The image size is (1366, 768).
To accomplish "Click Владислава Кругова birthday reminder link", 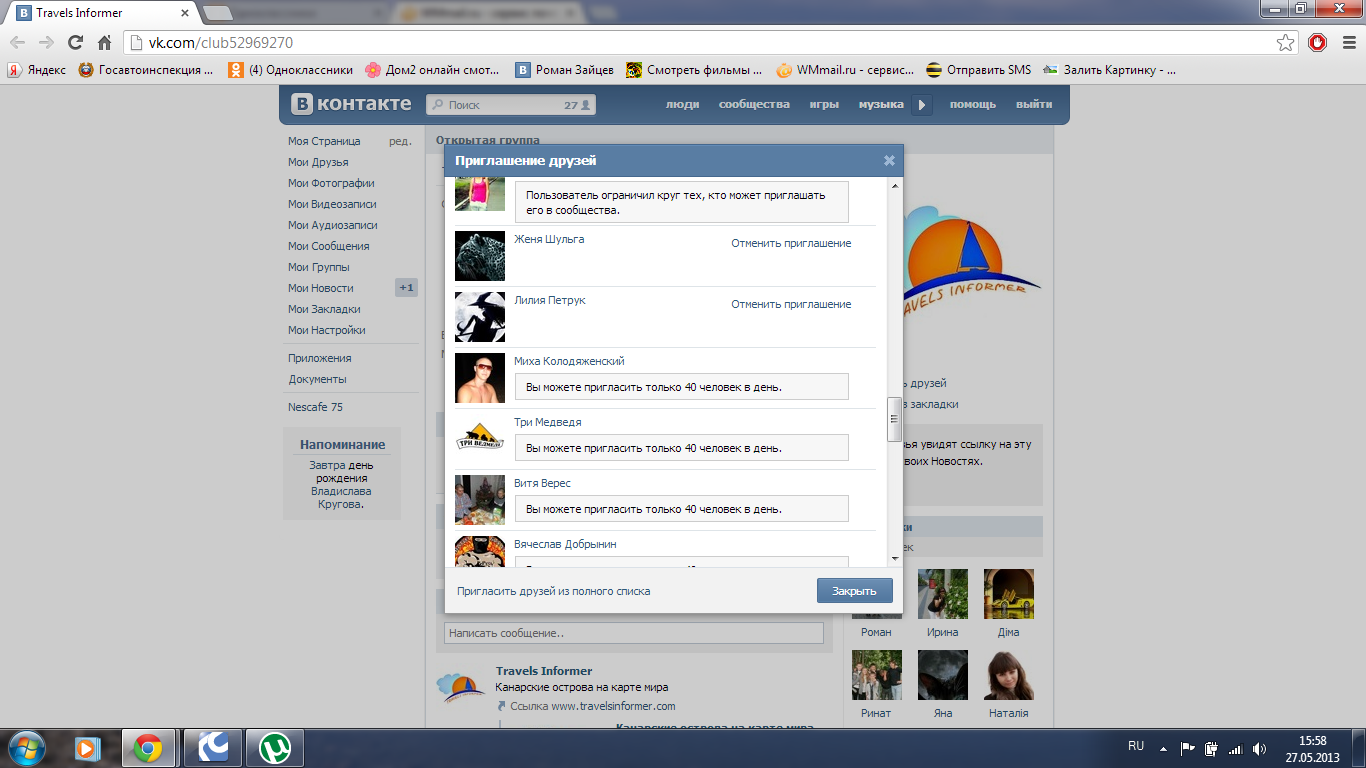I will [x=341, y=497].
